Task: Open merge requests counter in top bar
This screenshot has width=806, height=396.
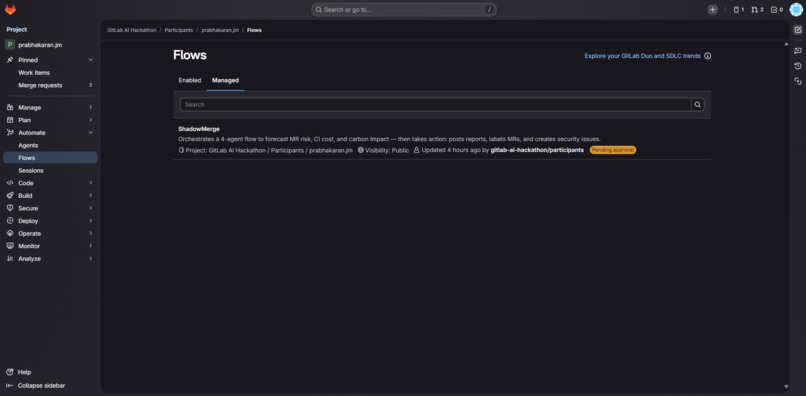Action: click(x=757, y=10)
